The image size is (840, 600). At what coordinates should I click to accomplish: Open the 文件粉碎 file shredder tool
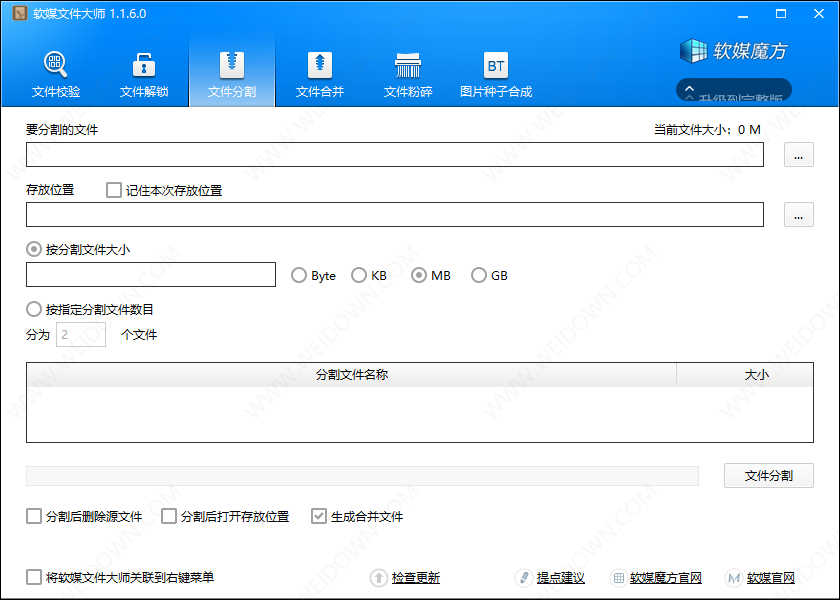pos(408,74)
